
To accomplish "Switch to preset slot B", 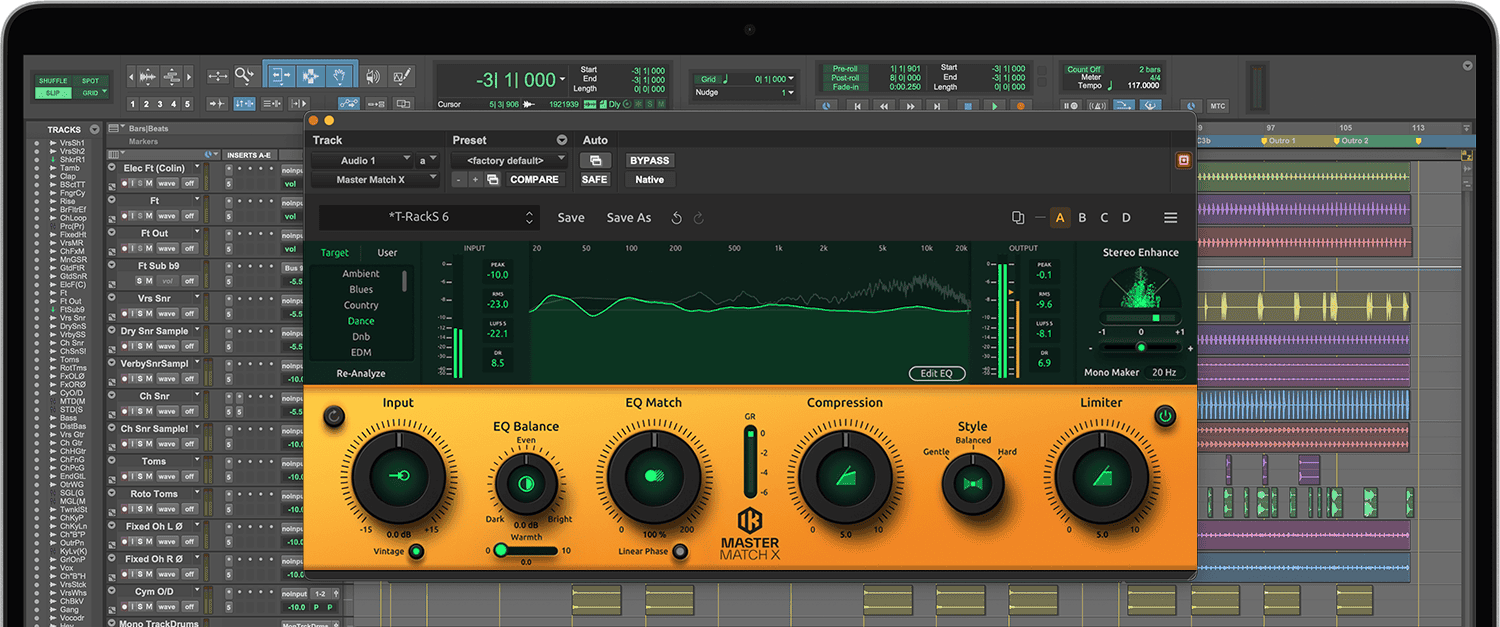I will coord(1082,218).
